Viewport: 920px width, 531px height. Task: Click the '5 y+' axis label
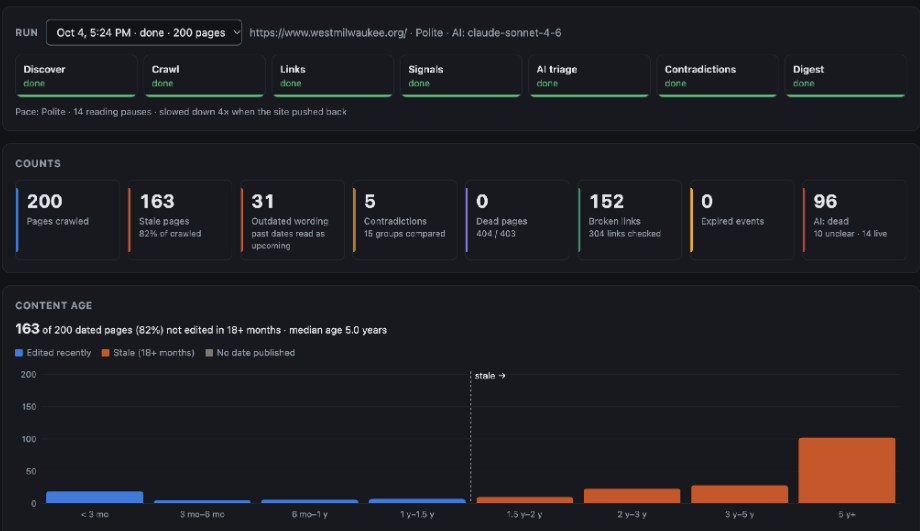click(x=847, y=515)
